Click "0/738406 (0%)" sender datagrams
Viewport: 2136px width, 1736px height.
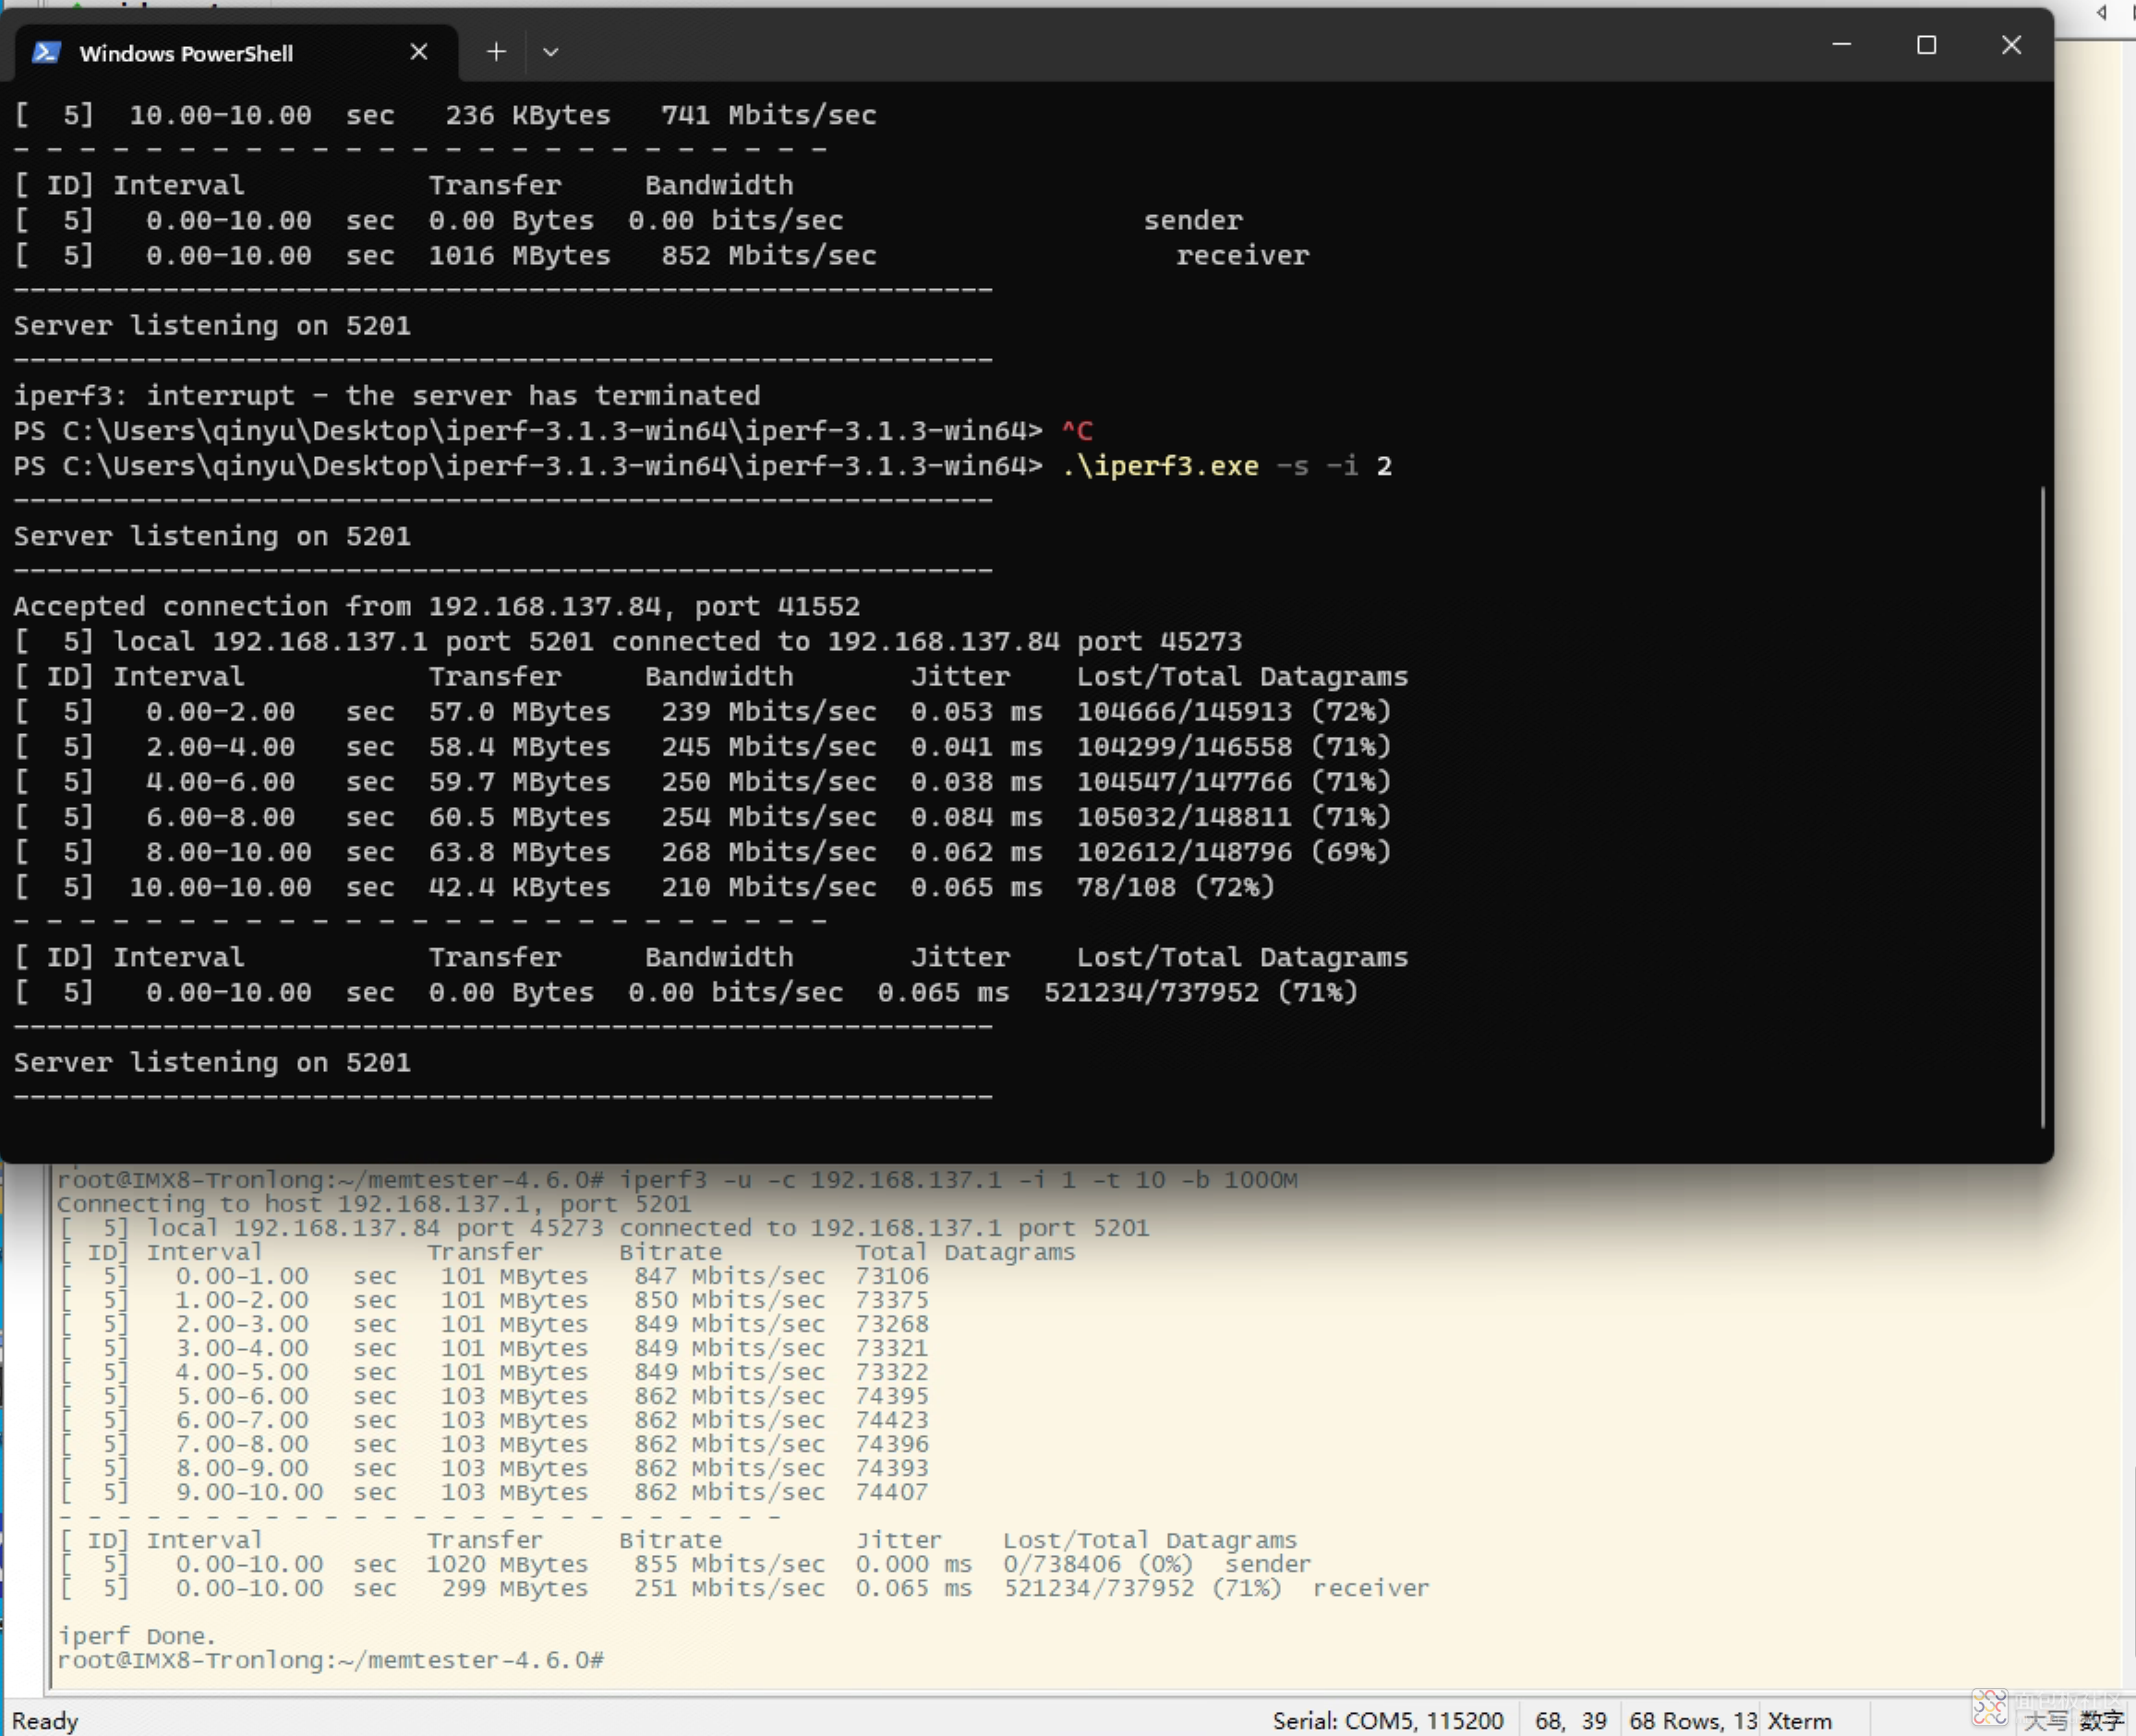(1099, 1564)
